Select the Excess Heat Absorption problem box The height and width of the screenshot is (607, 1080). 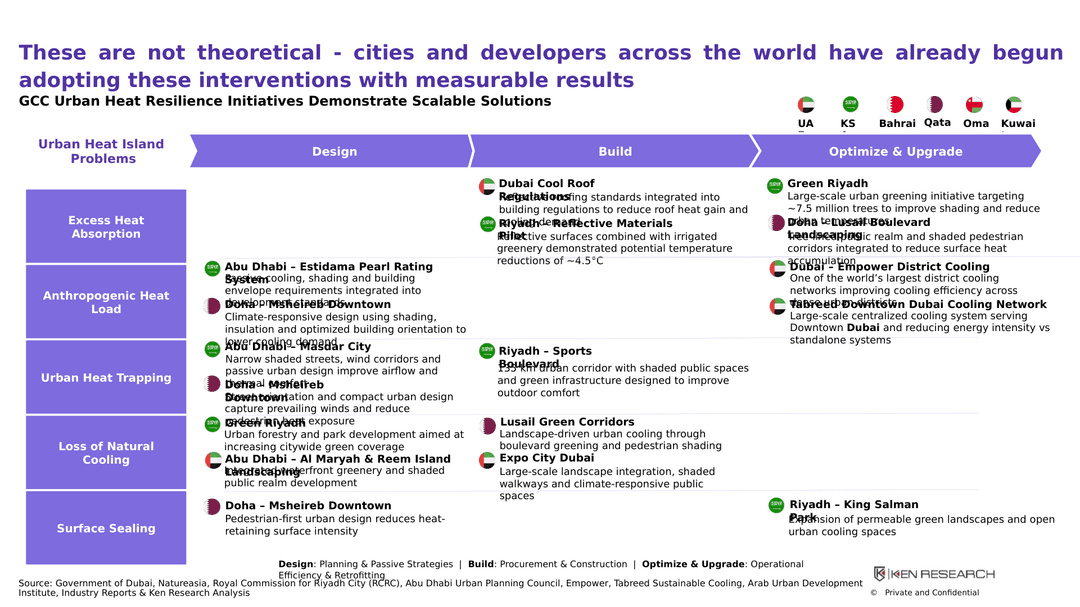coord(106,227)
